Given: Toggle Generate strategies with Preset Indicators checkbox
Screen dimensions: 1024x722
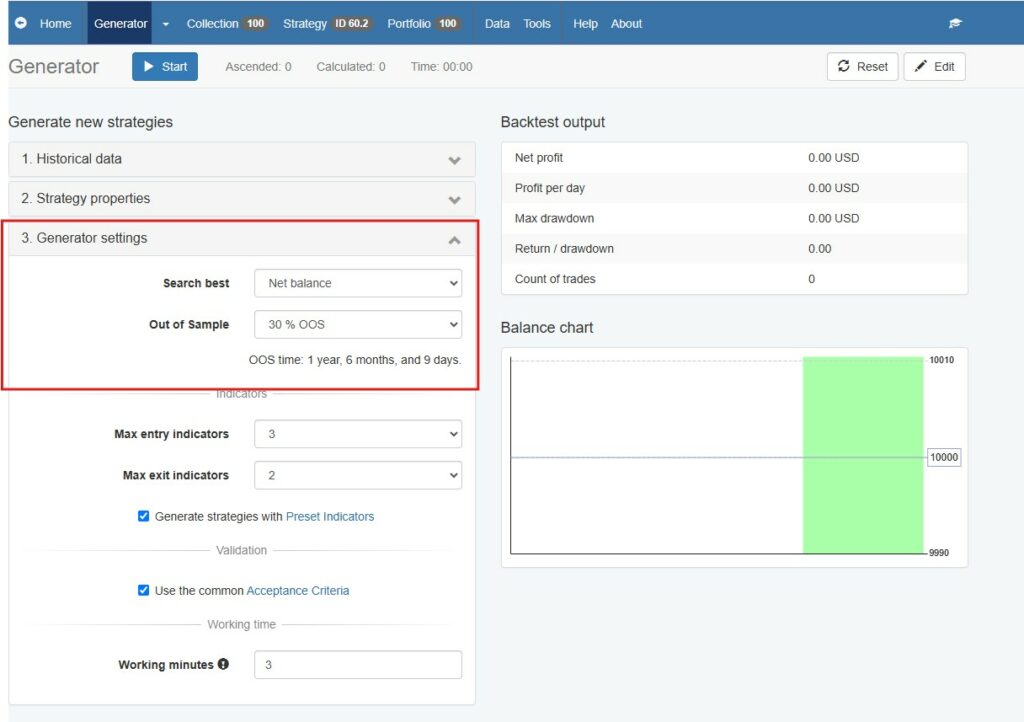Looking at the screenshot, I should tap(144, 516).
